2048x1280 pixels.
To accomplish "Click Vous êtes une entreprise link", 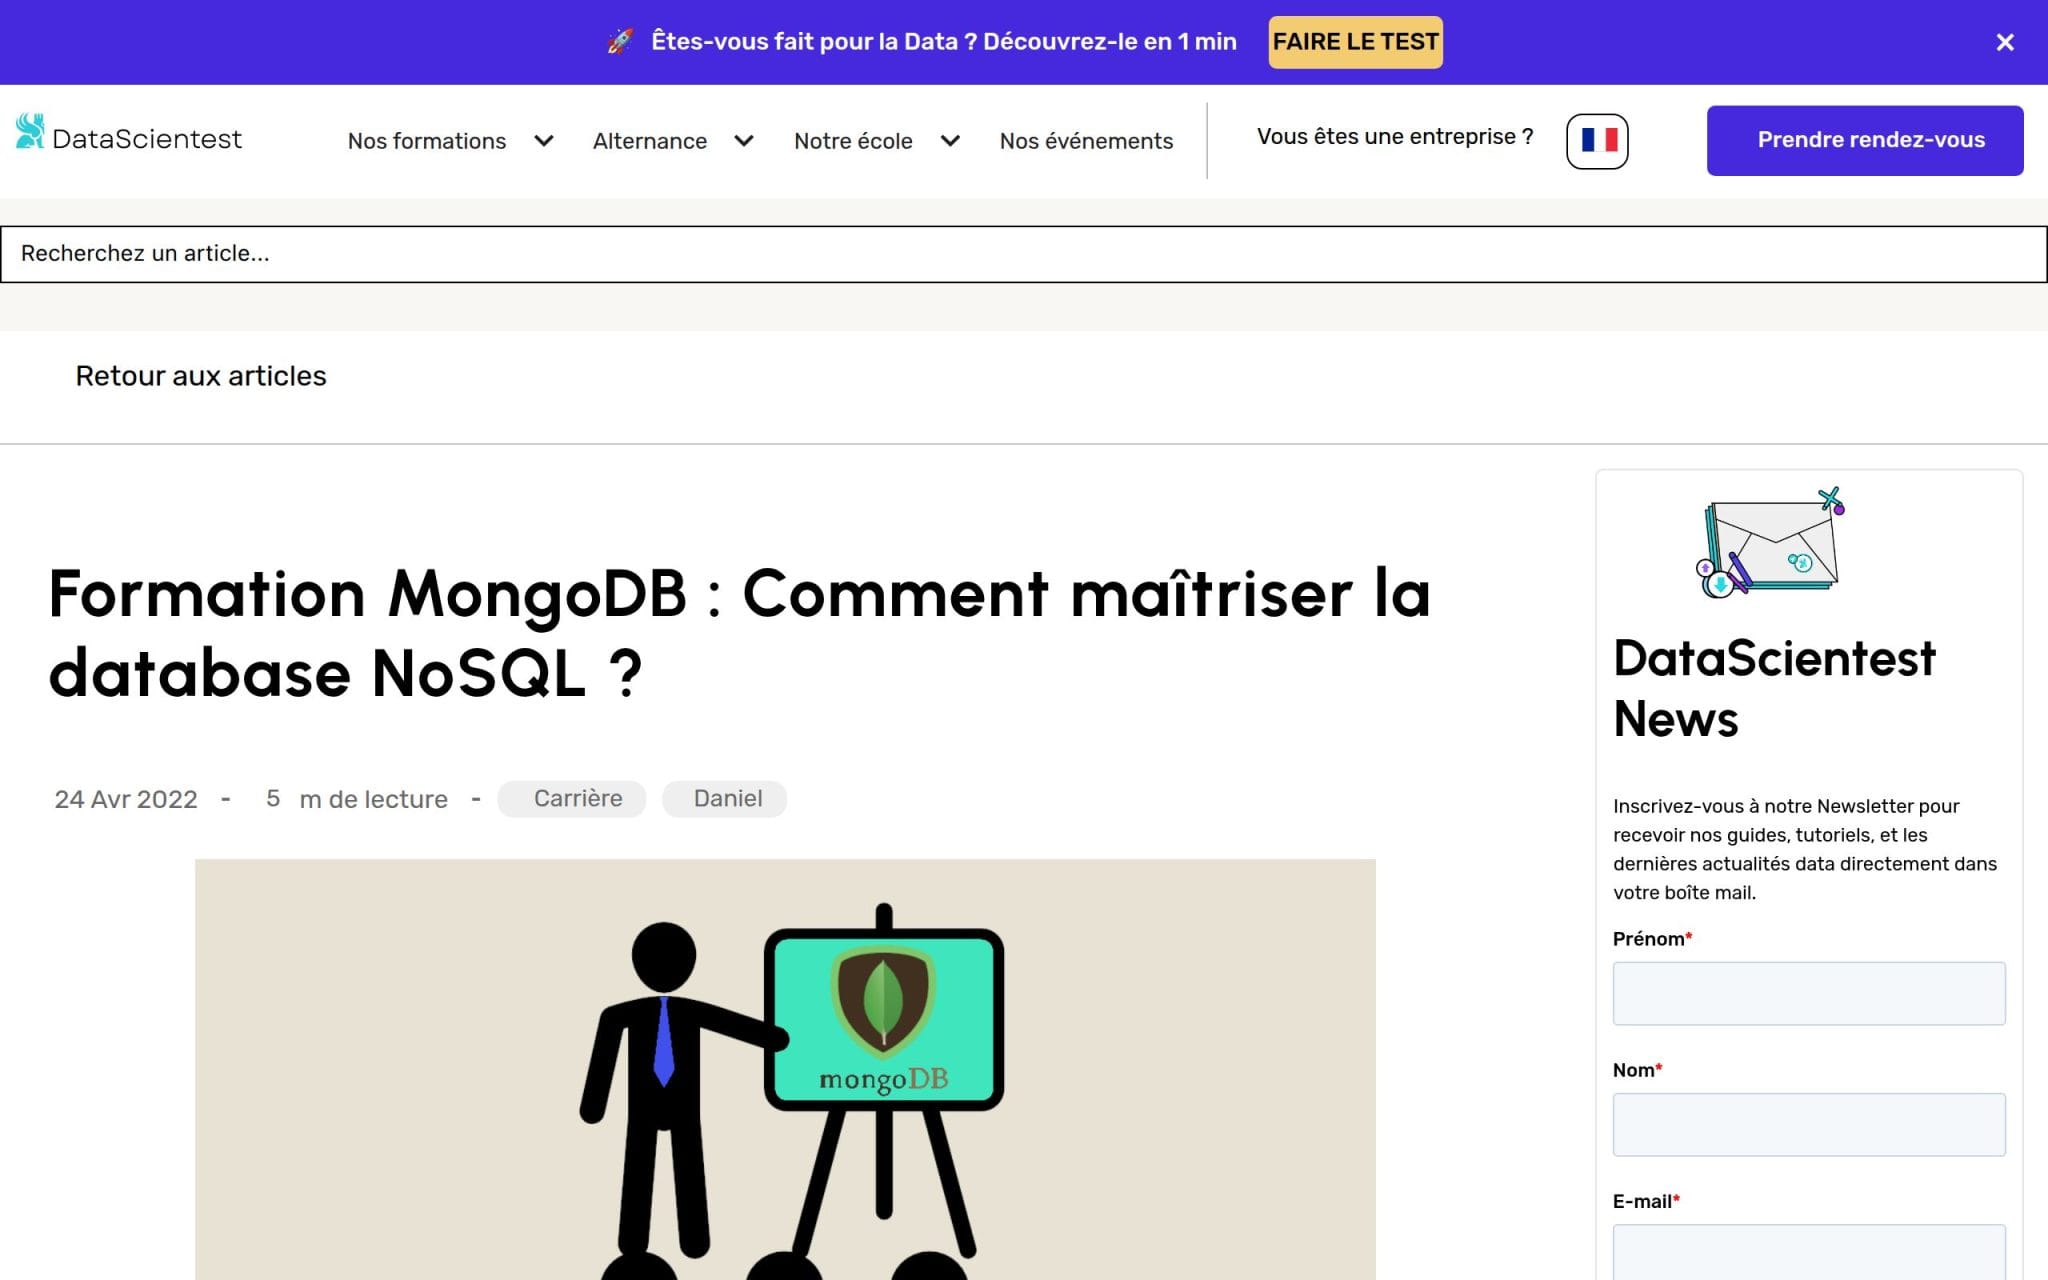I will 1395,137.
